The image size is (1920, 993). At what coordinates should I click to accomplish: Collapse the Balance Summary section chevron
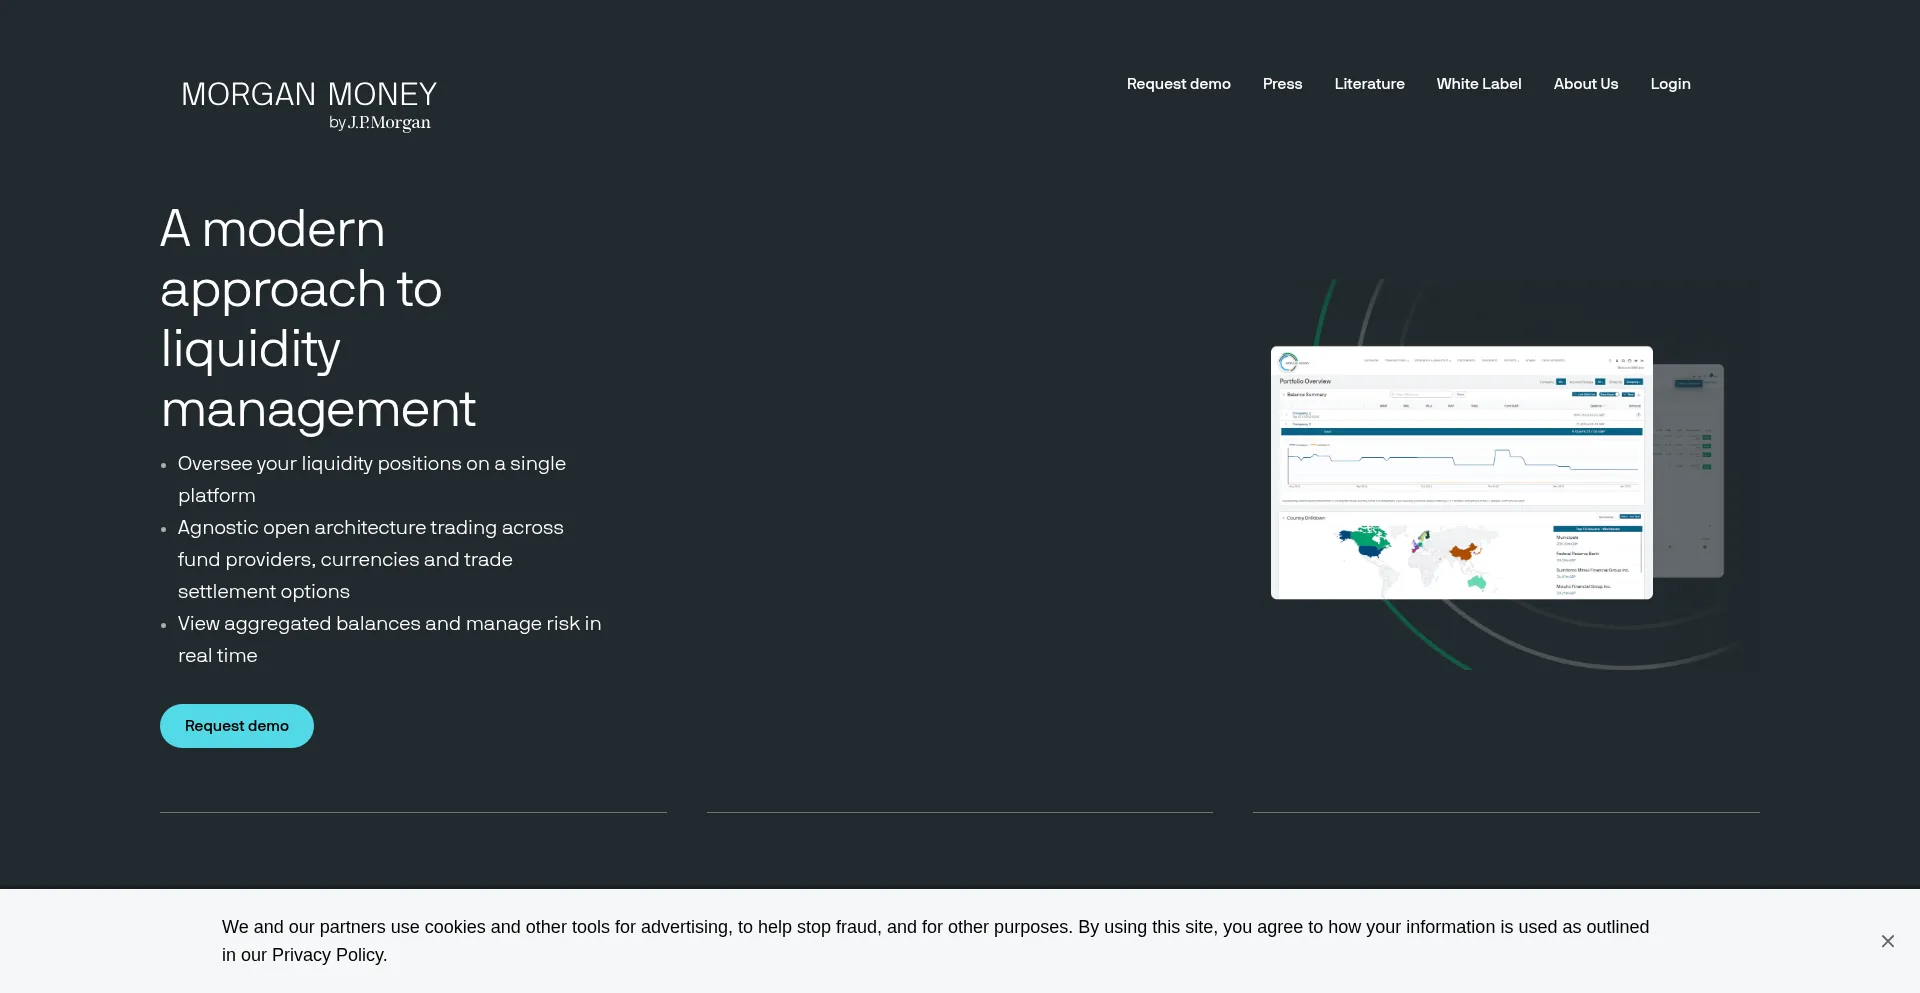point(1284,395)
